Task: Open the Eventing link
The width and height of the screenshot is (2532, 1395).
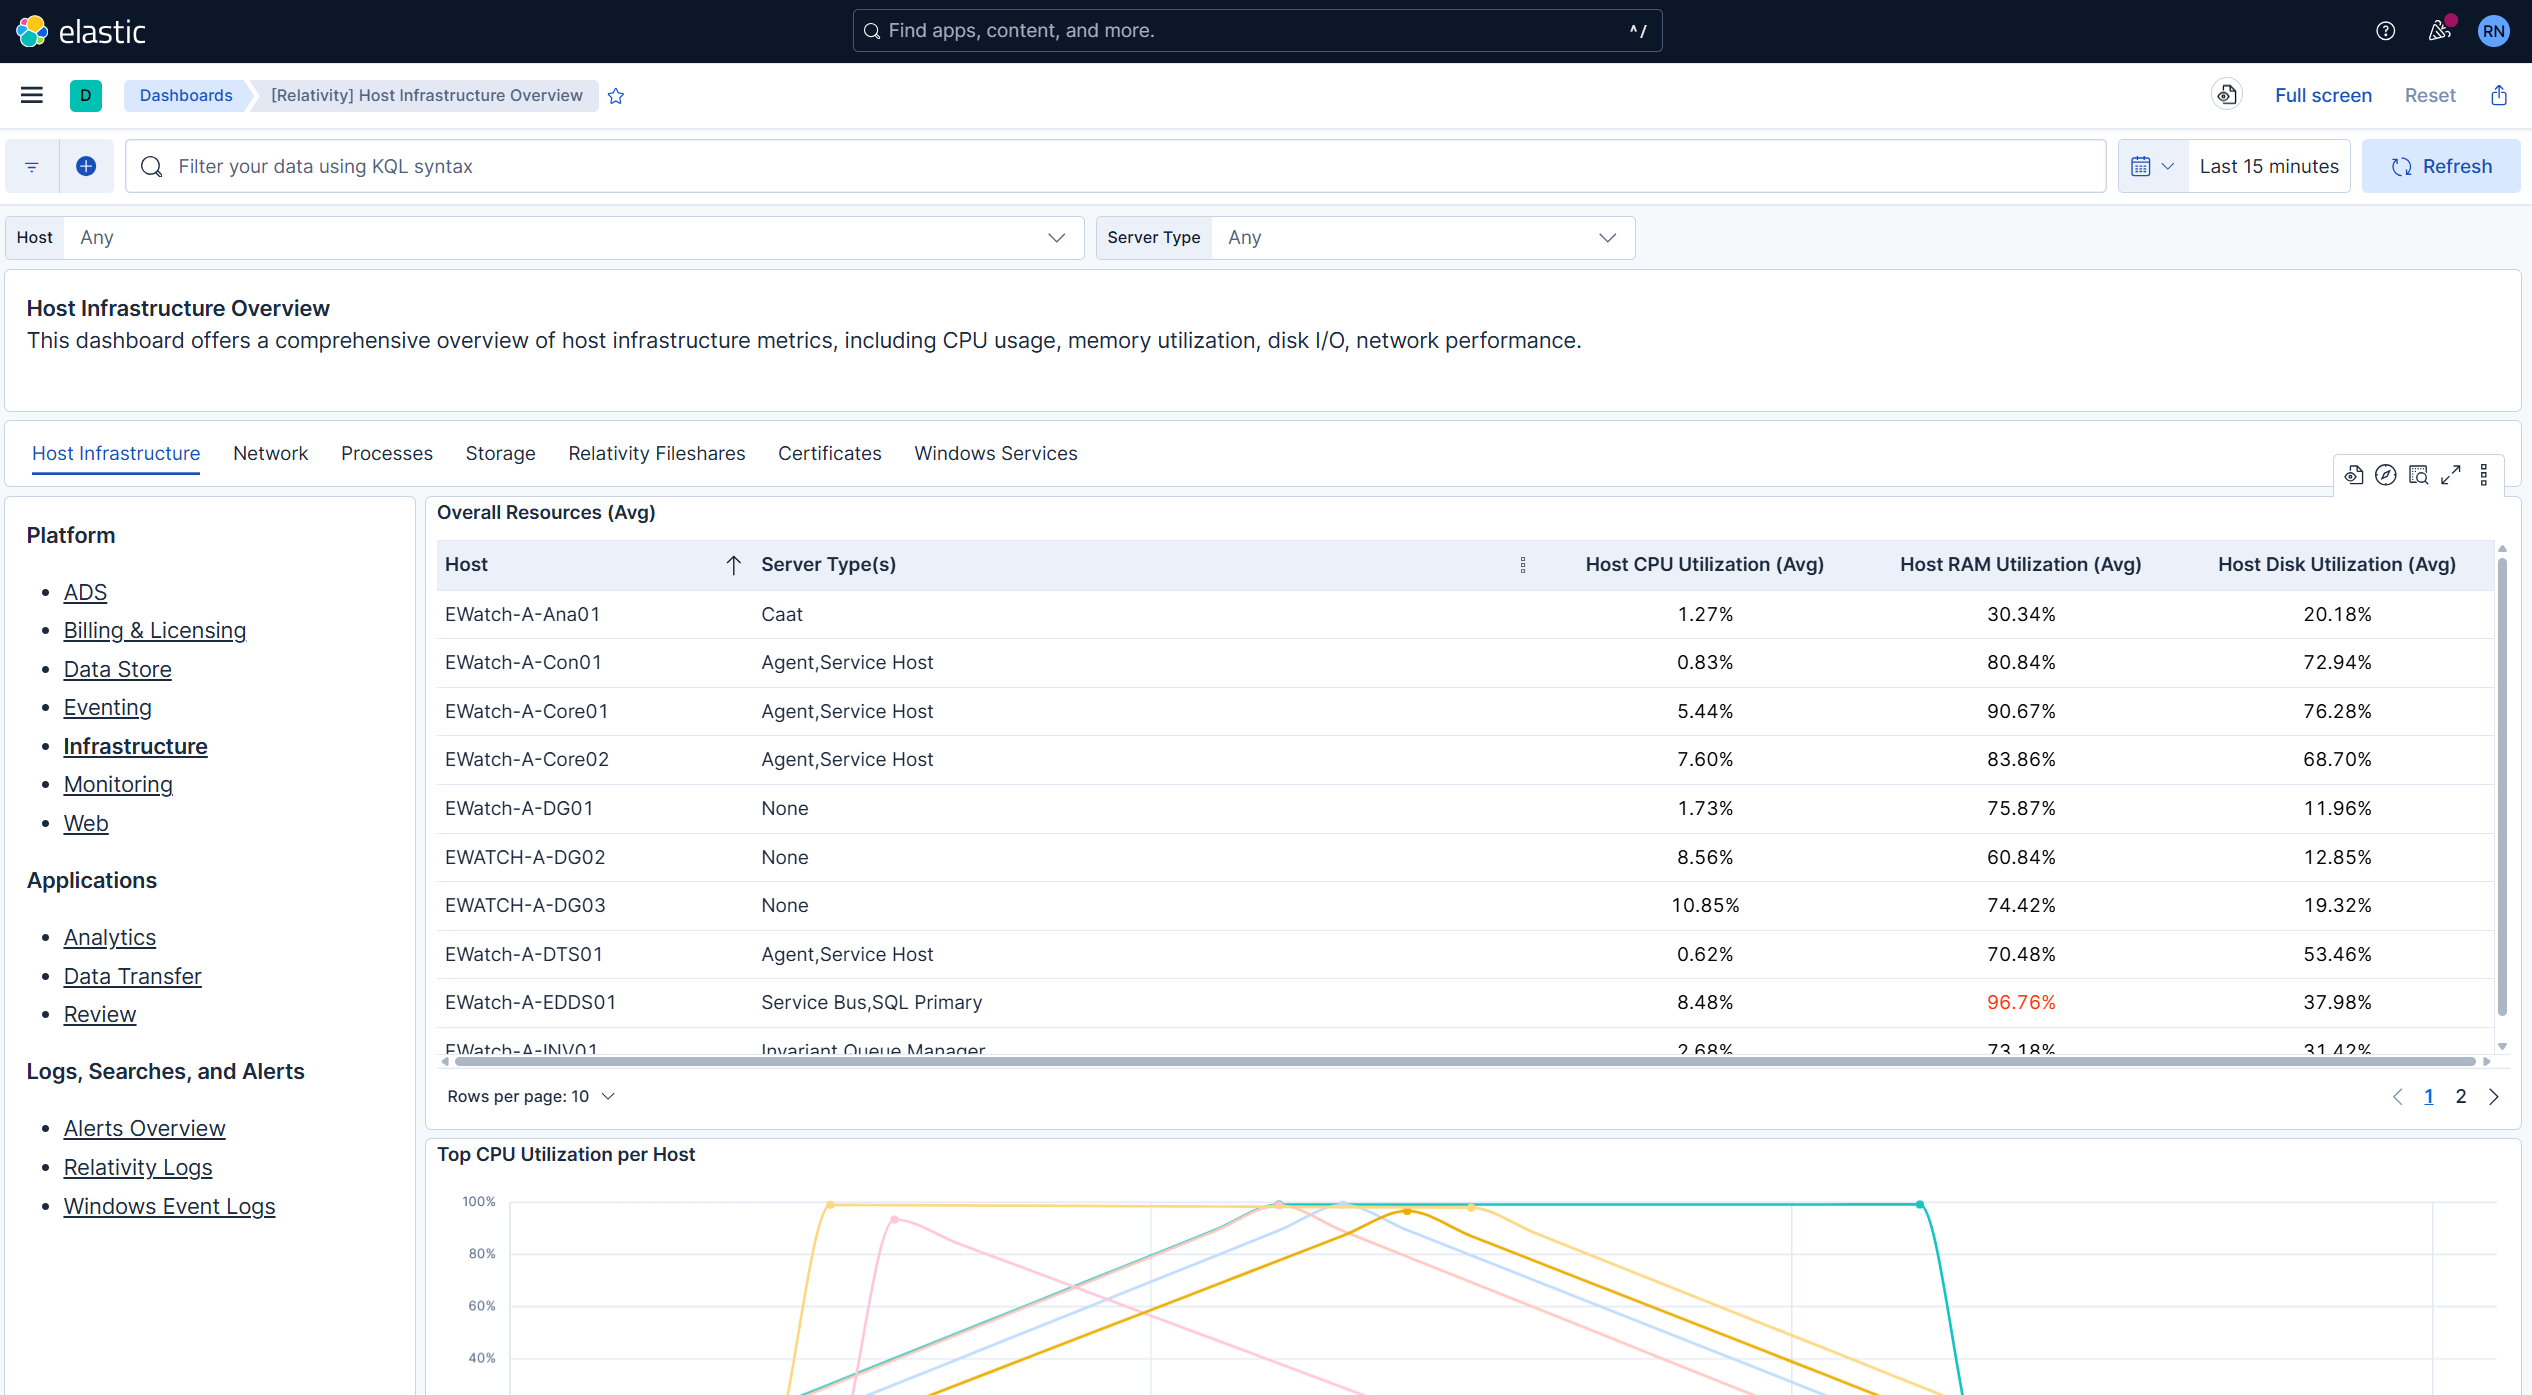Action: tap(108, 708)
